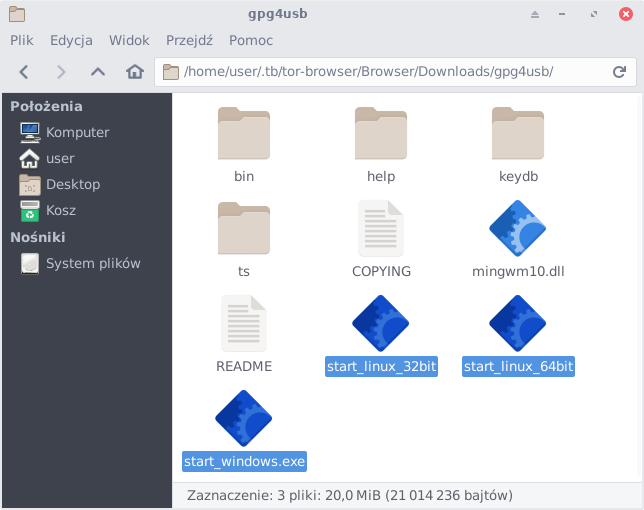The height and width of the screenshot is (510, 644).
Task: Go back to previous folder
Action: 24,72
